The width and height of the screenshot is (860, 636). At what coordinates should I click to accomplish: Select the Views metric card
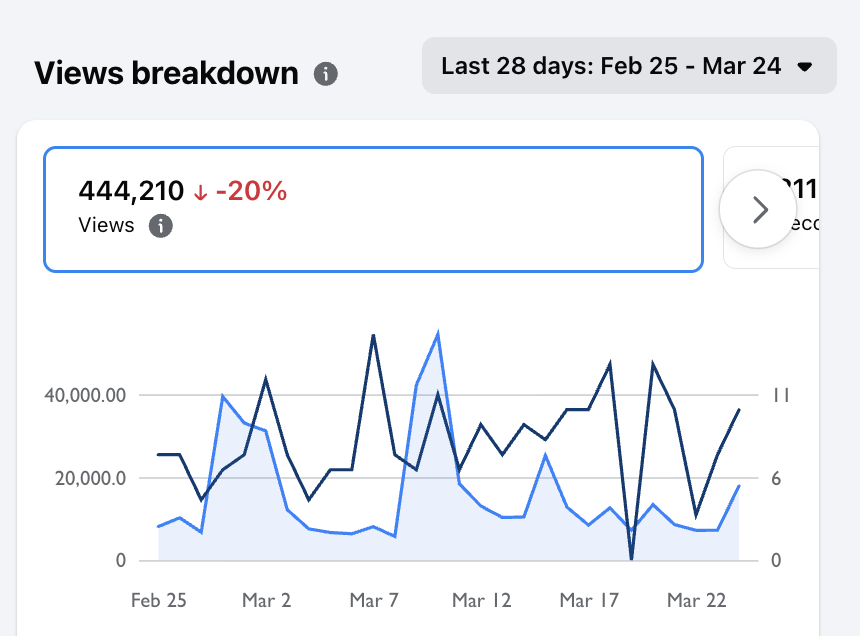372,209
